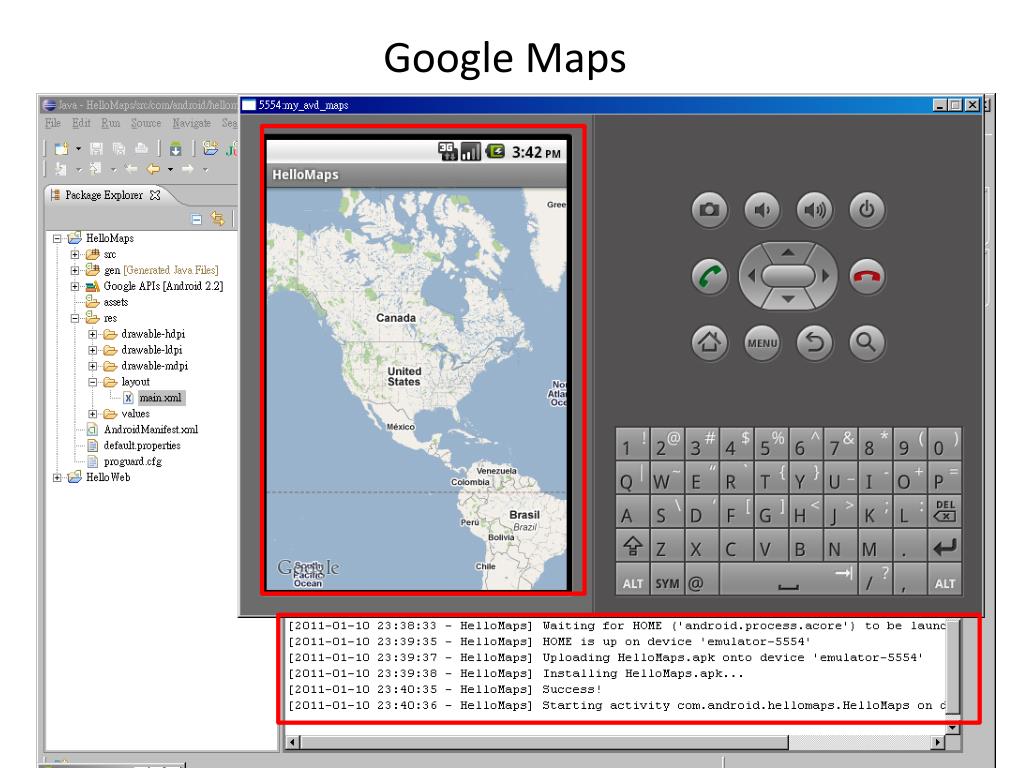The width and height of the screenshot is (1024, 768).
Task: Open the File menu in Eclipse
Action: (x=53, y=123)
